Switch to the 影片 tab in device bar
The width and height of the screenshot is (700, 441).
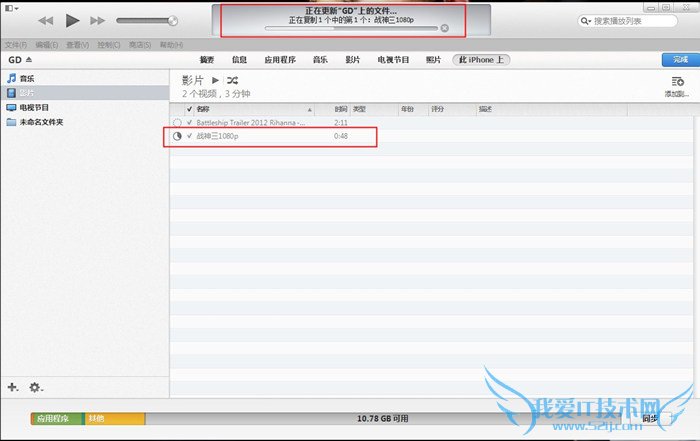click(x=353, y=60)
